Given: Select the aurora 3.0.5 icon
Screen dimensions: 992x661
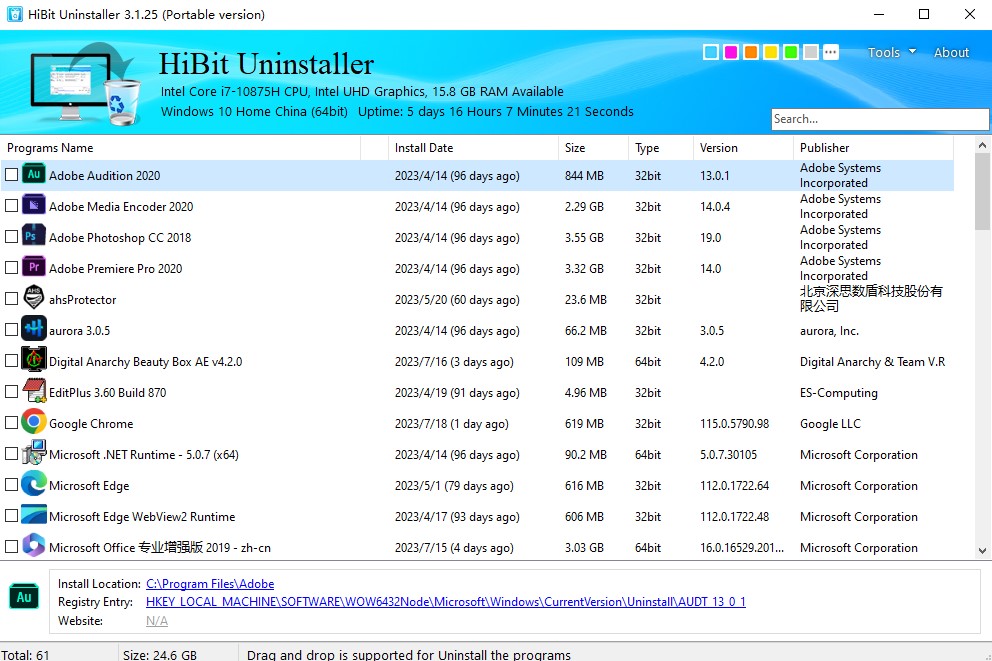Looking at the screenshot, I should point(34,330).
